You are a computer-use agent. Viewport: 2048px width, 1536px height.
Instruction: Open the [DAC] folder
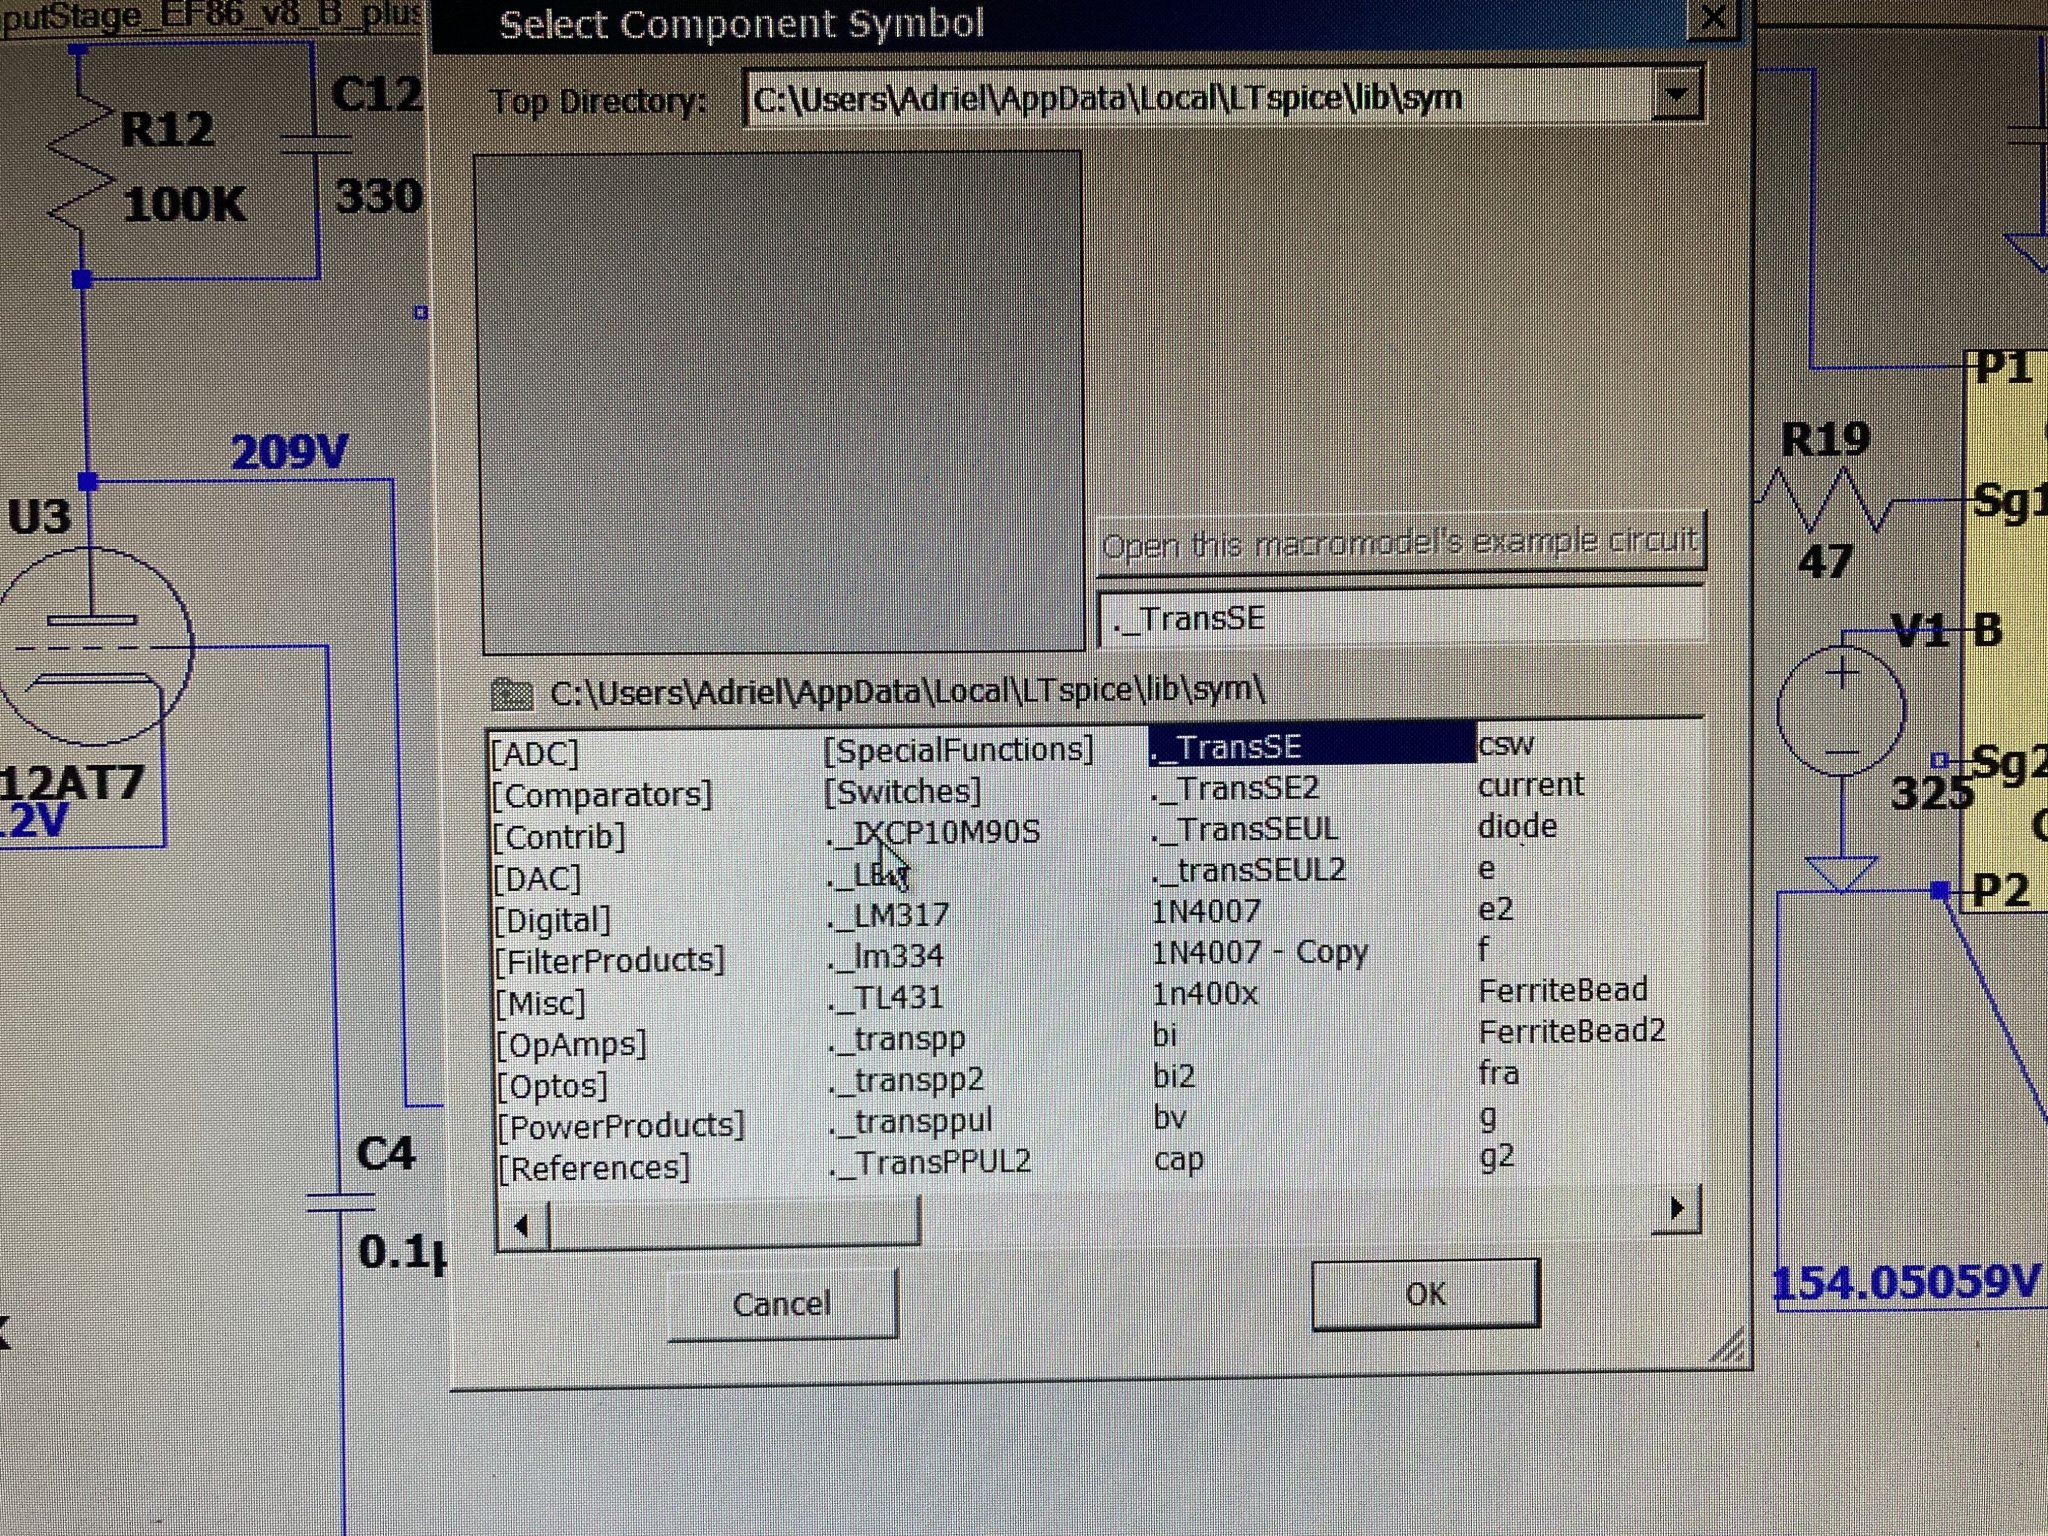pos(537,879)
